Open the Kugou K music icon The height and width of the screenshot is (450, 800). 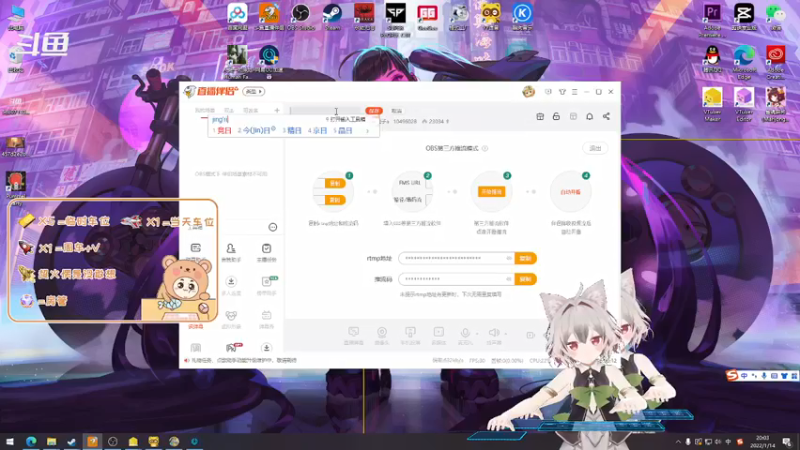[522, 16]
